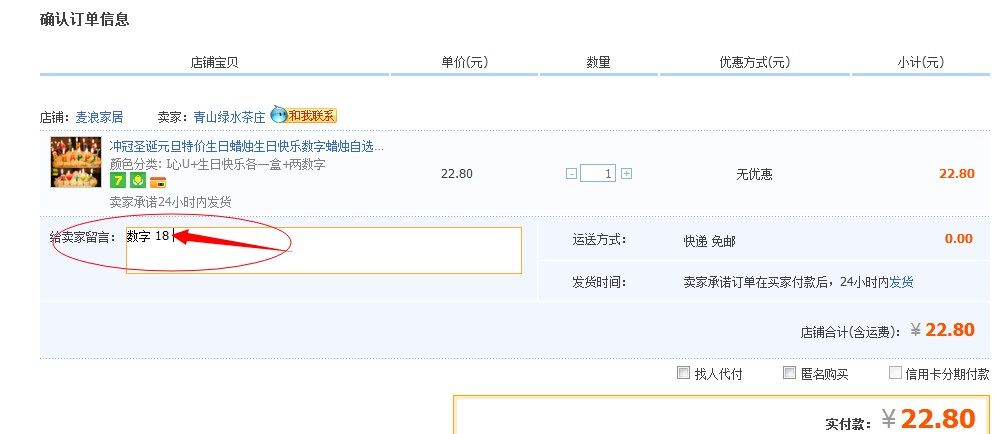Viewport: 998px width, 434px height.
Task: Open the 麦浪家居 store link
Action: pyautogui.click(x=99, y=117)
